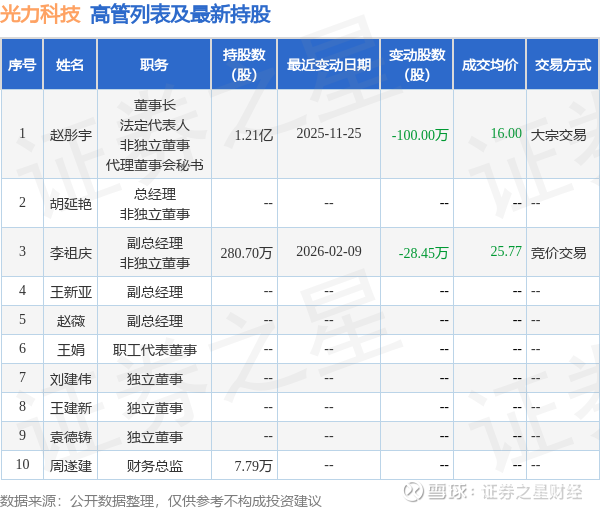Click the name 赵薇
Image resolution: width=600 pixels, height=510 pixels.
tap(71, 321)
